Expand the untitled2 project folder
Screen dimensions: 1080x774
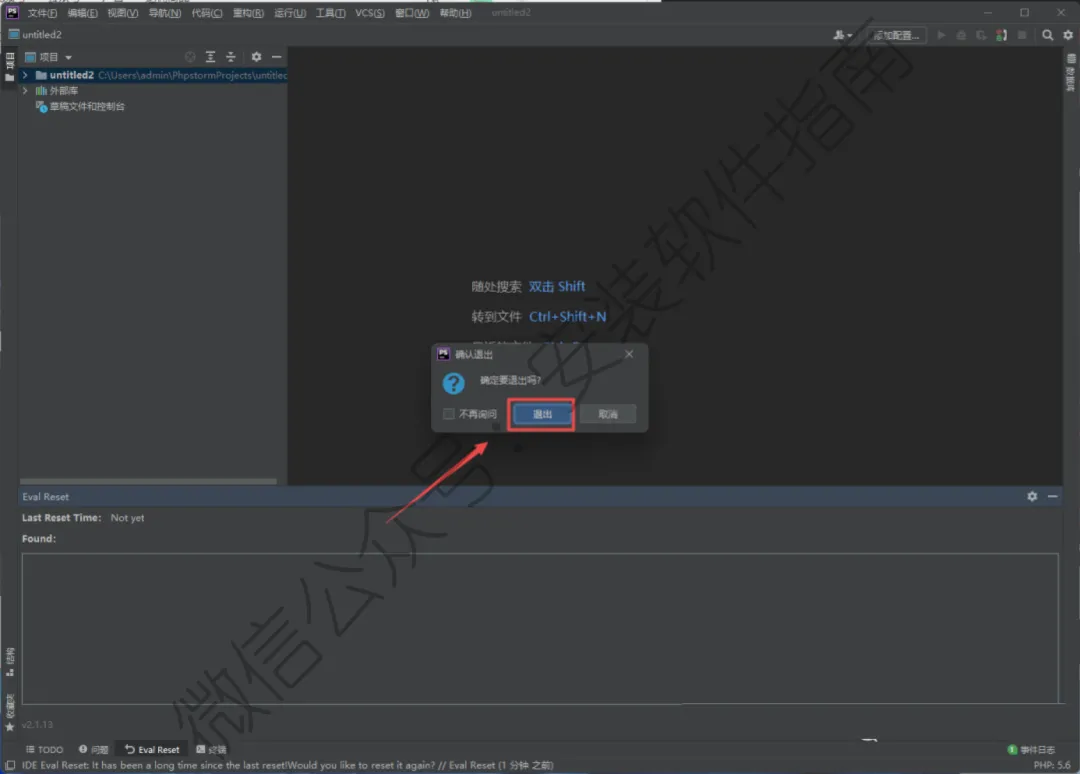[25, 75]
